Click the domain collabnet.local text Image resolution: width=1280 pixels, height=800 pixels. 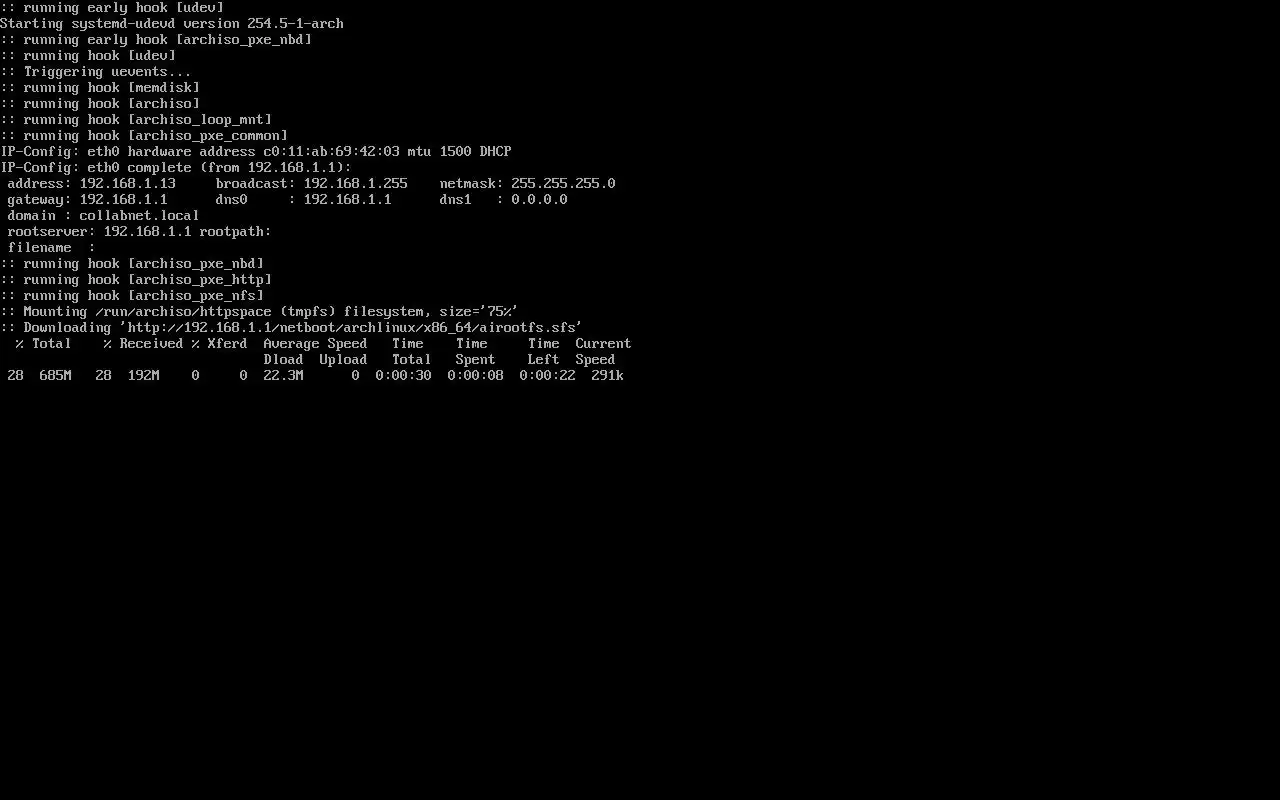coord(103,215)
